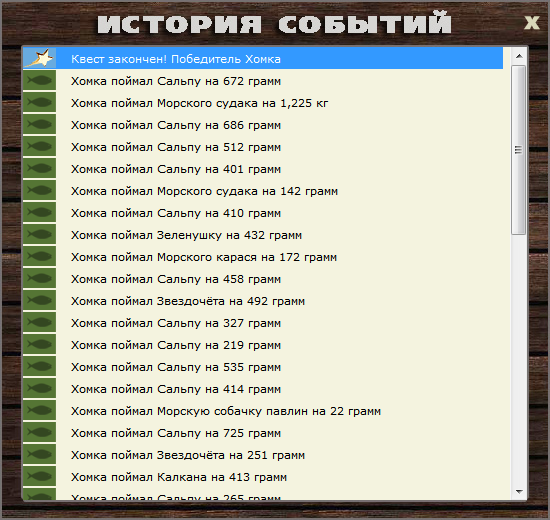Image resolution: width=550 pixels, height=520 pixels.
Task: Select 'Хомка поймал Сальпу на 535 грамм'
Action: (x=263, y=366)
